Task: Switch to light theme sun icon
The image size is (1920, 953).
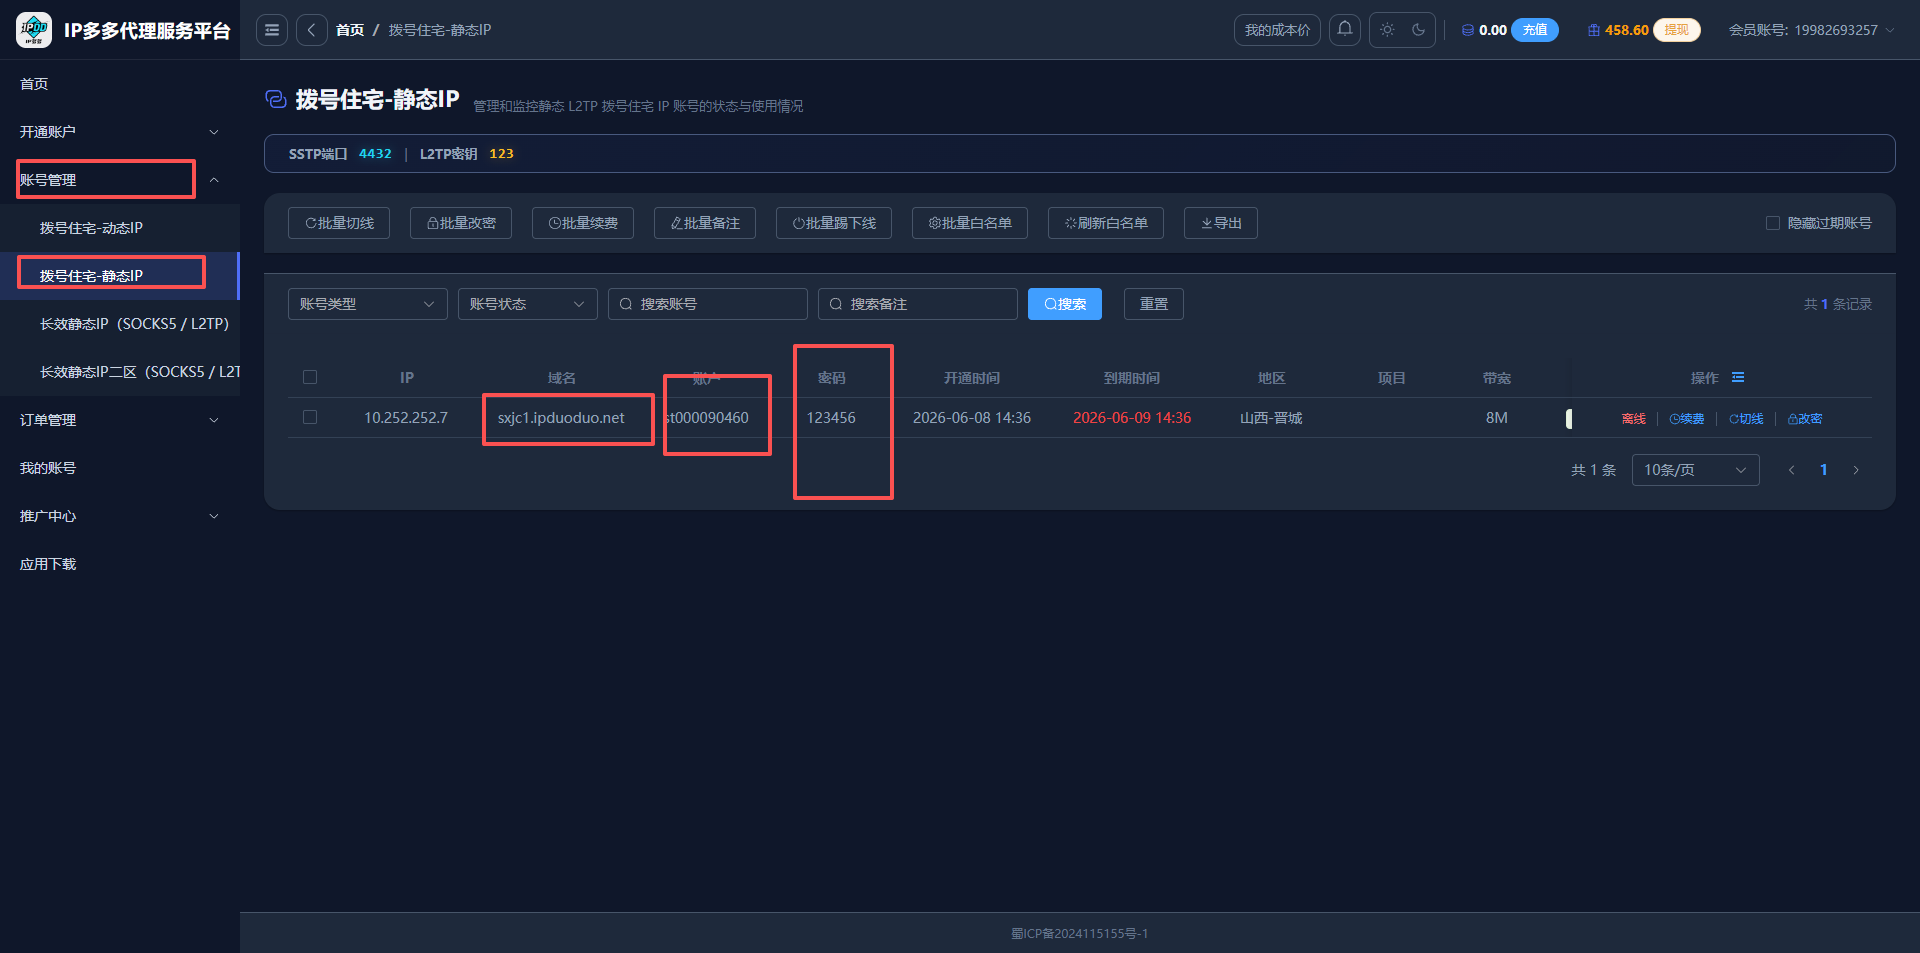Action: pos(1387,30)
